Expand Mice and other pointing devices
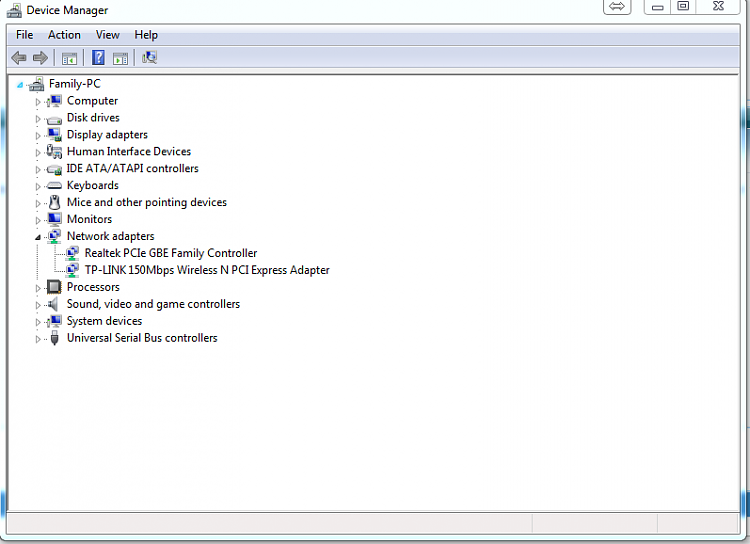Image resolution: width=750 pixels, height=544 pixels. (x=38, y=203)
